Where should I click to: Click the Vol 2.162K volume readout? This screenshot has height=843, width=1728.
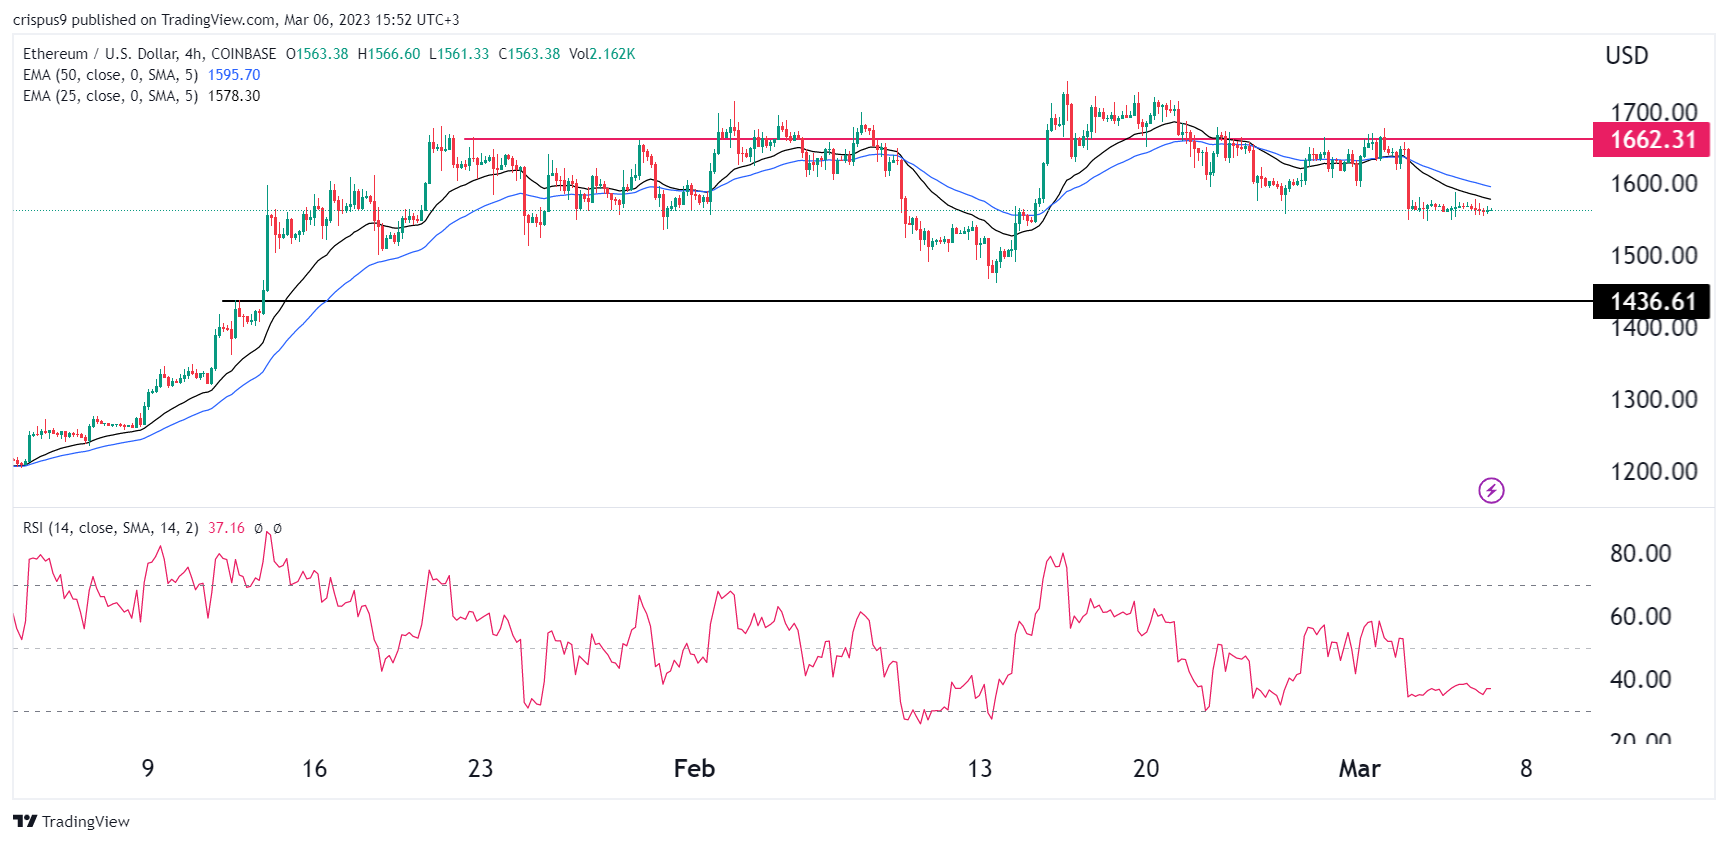602,54
